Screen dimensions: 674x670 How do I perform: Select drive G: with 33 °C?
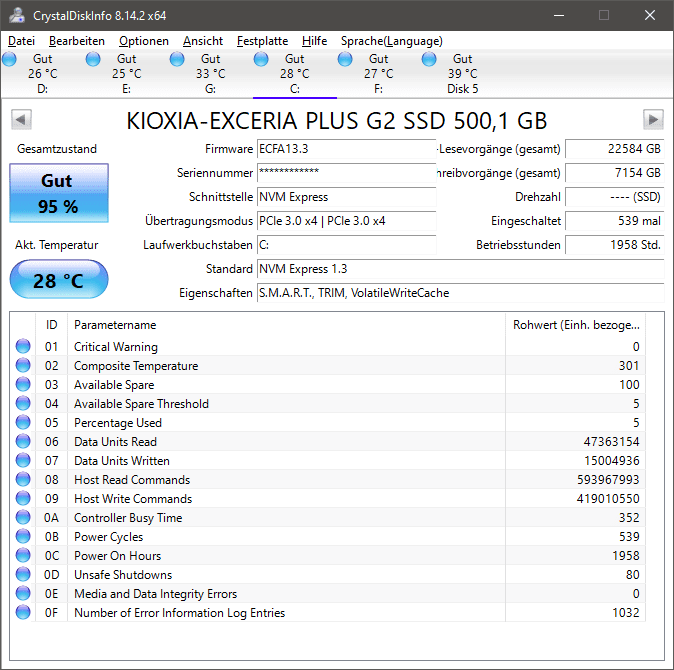click(210, 73)
